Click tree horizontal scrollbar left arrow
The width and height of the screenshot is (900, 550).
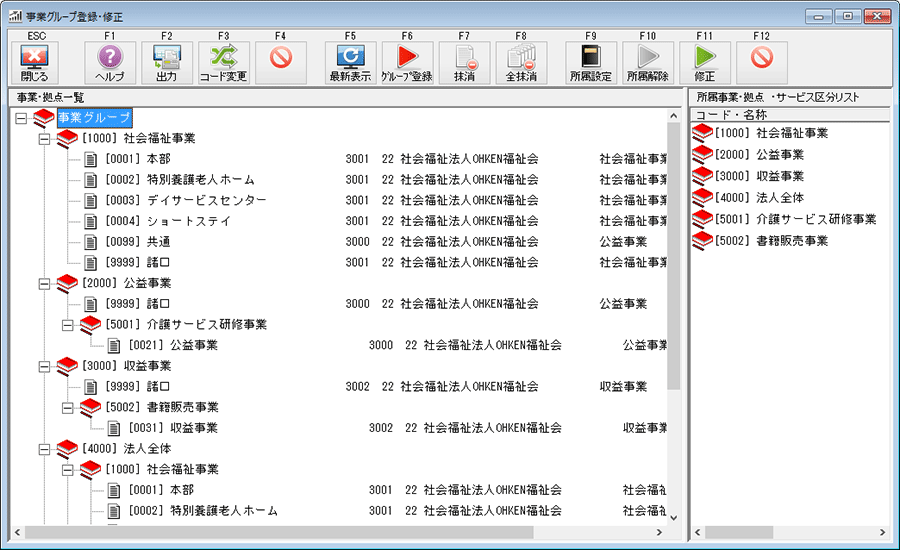pyautogui.click(x=17, y=532)
